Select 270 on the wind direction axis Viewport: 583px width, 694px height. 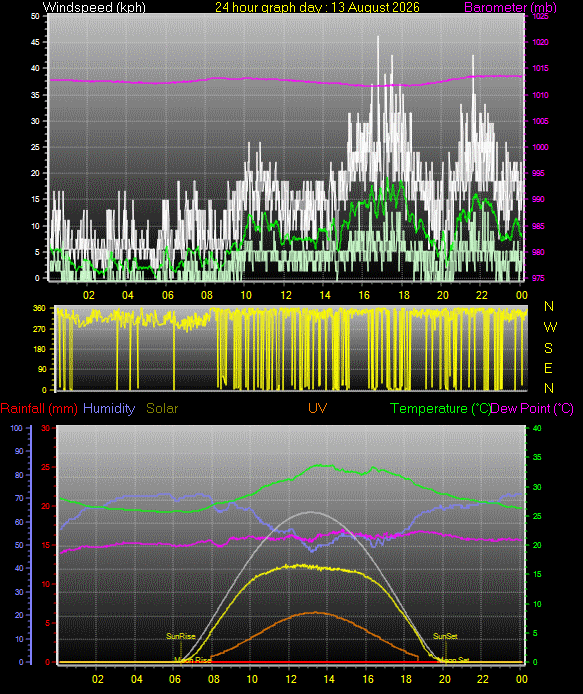(x=40, y=329)
